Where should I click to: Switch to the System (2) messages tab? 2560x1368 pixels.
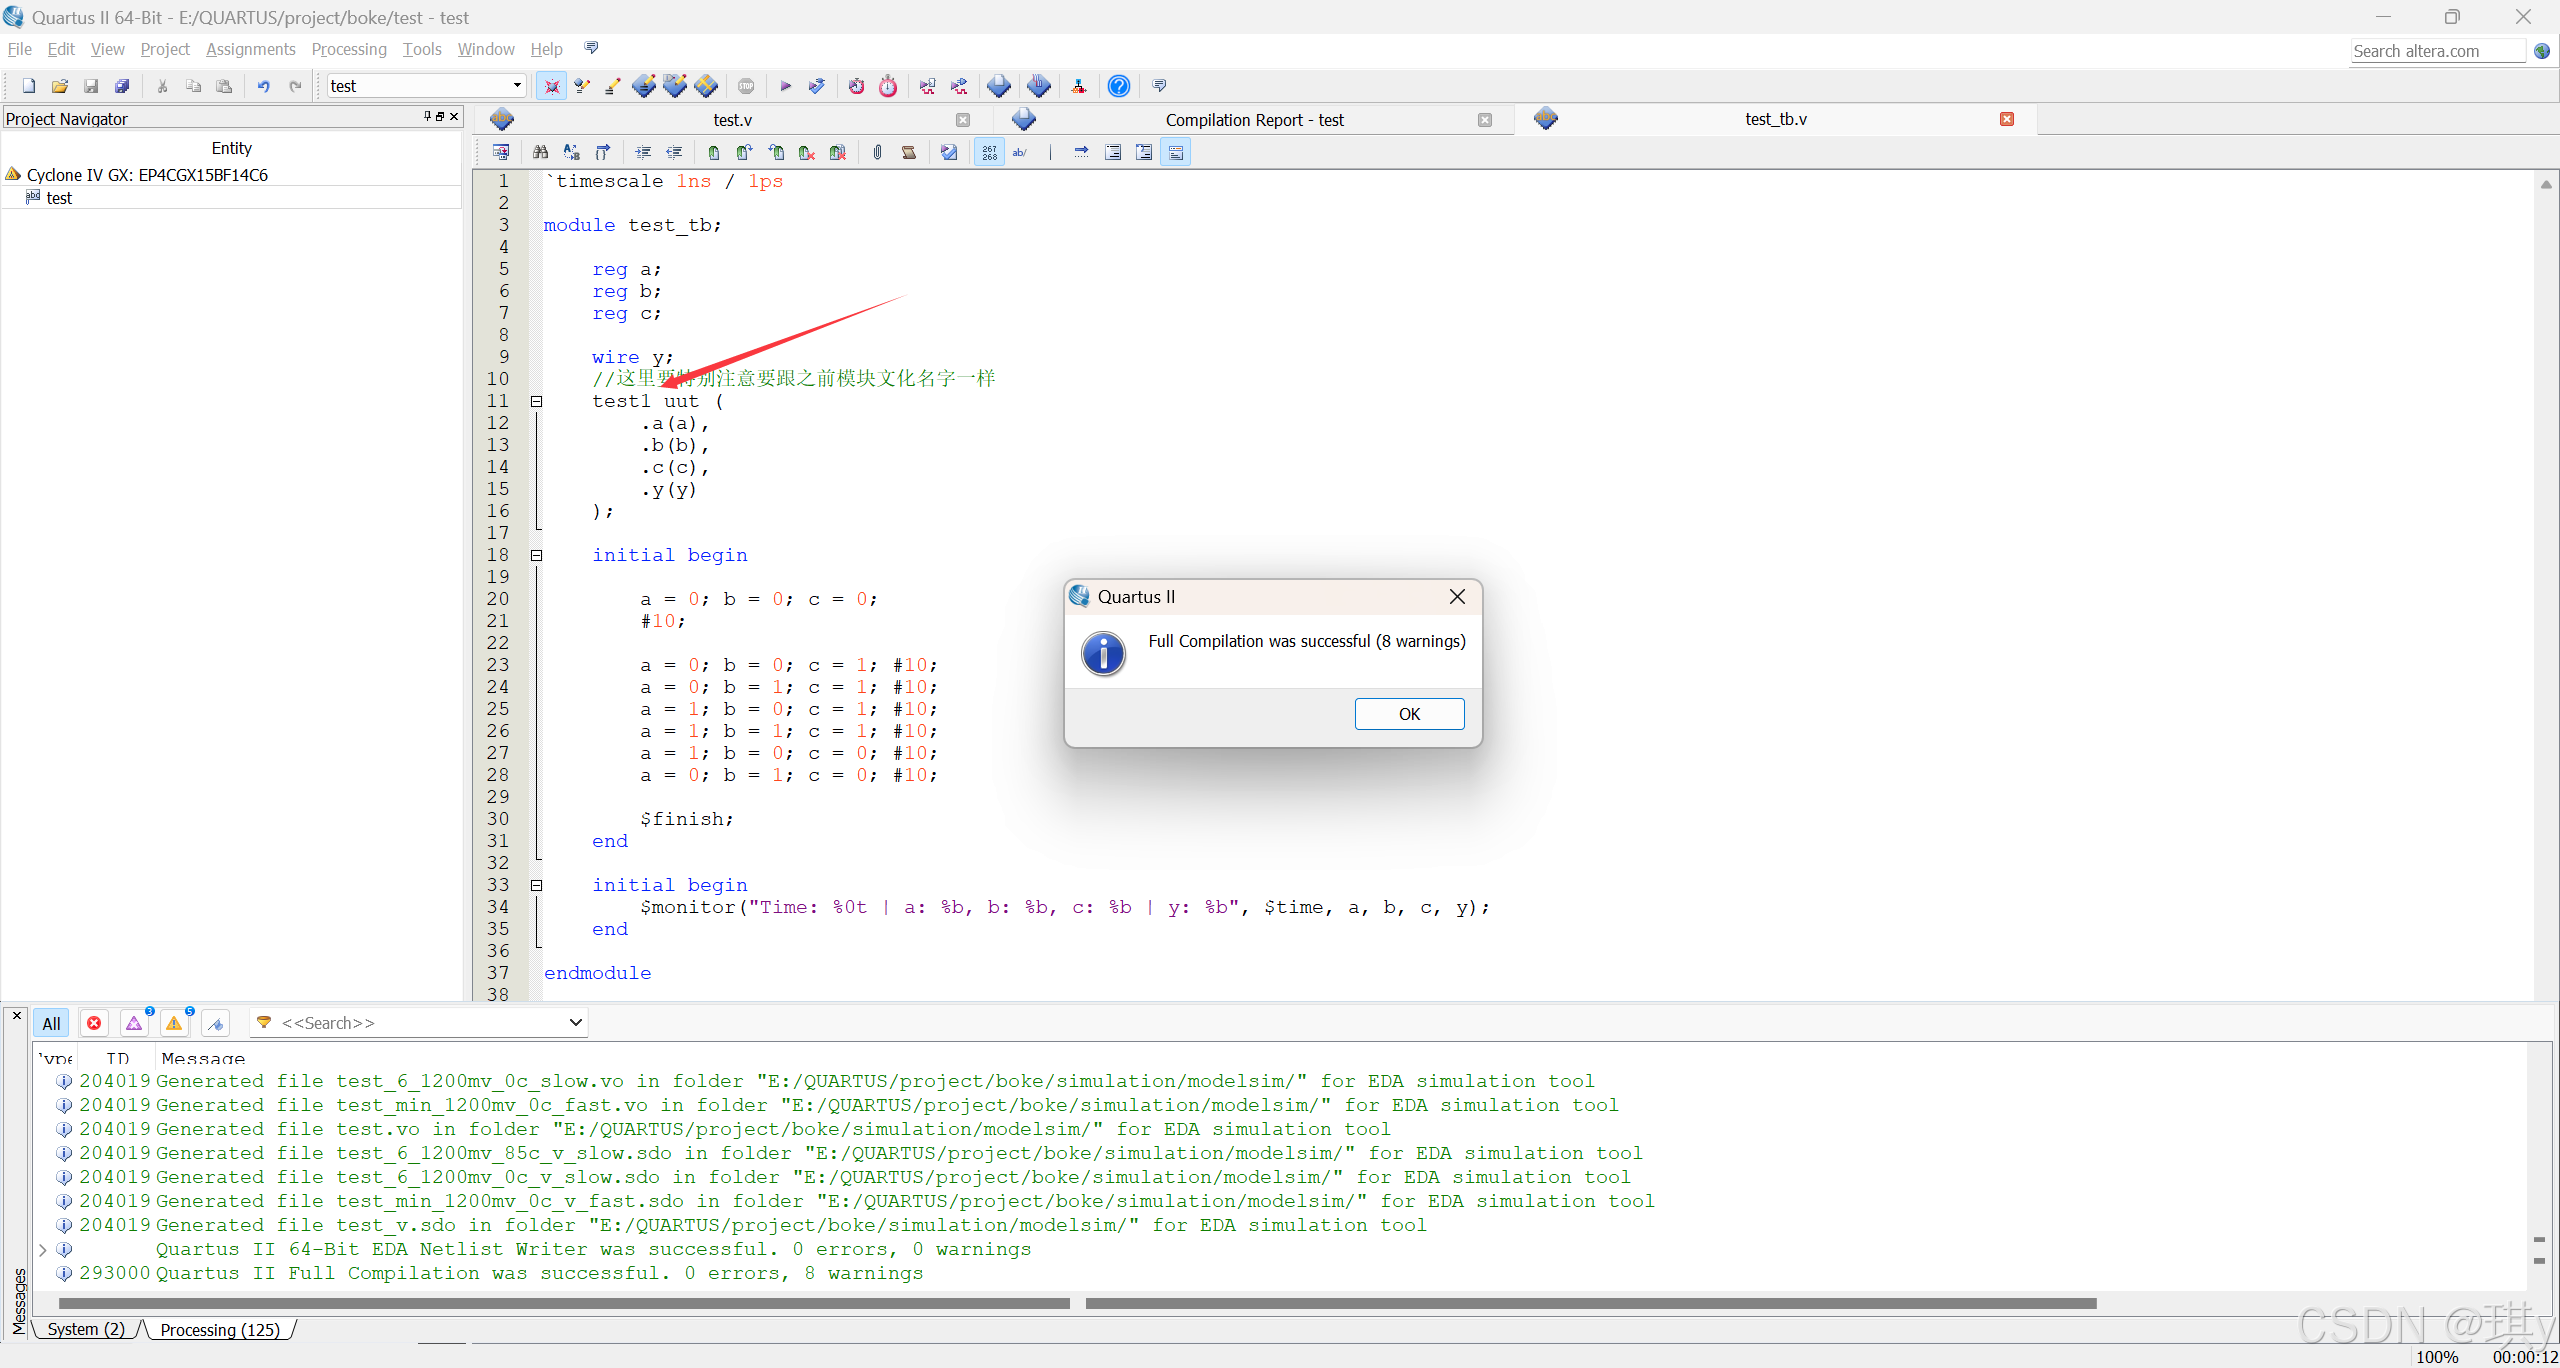tap(86, 1329)
